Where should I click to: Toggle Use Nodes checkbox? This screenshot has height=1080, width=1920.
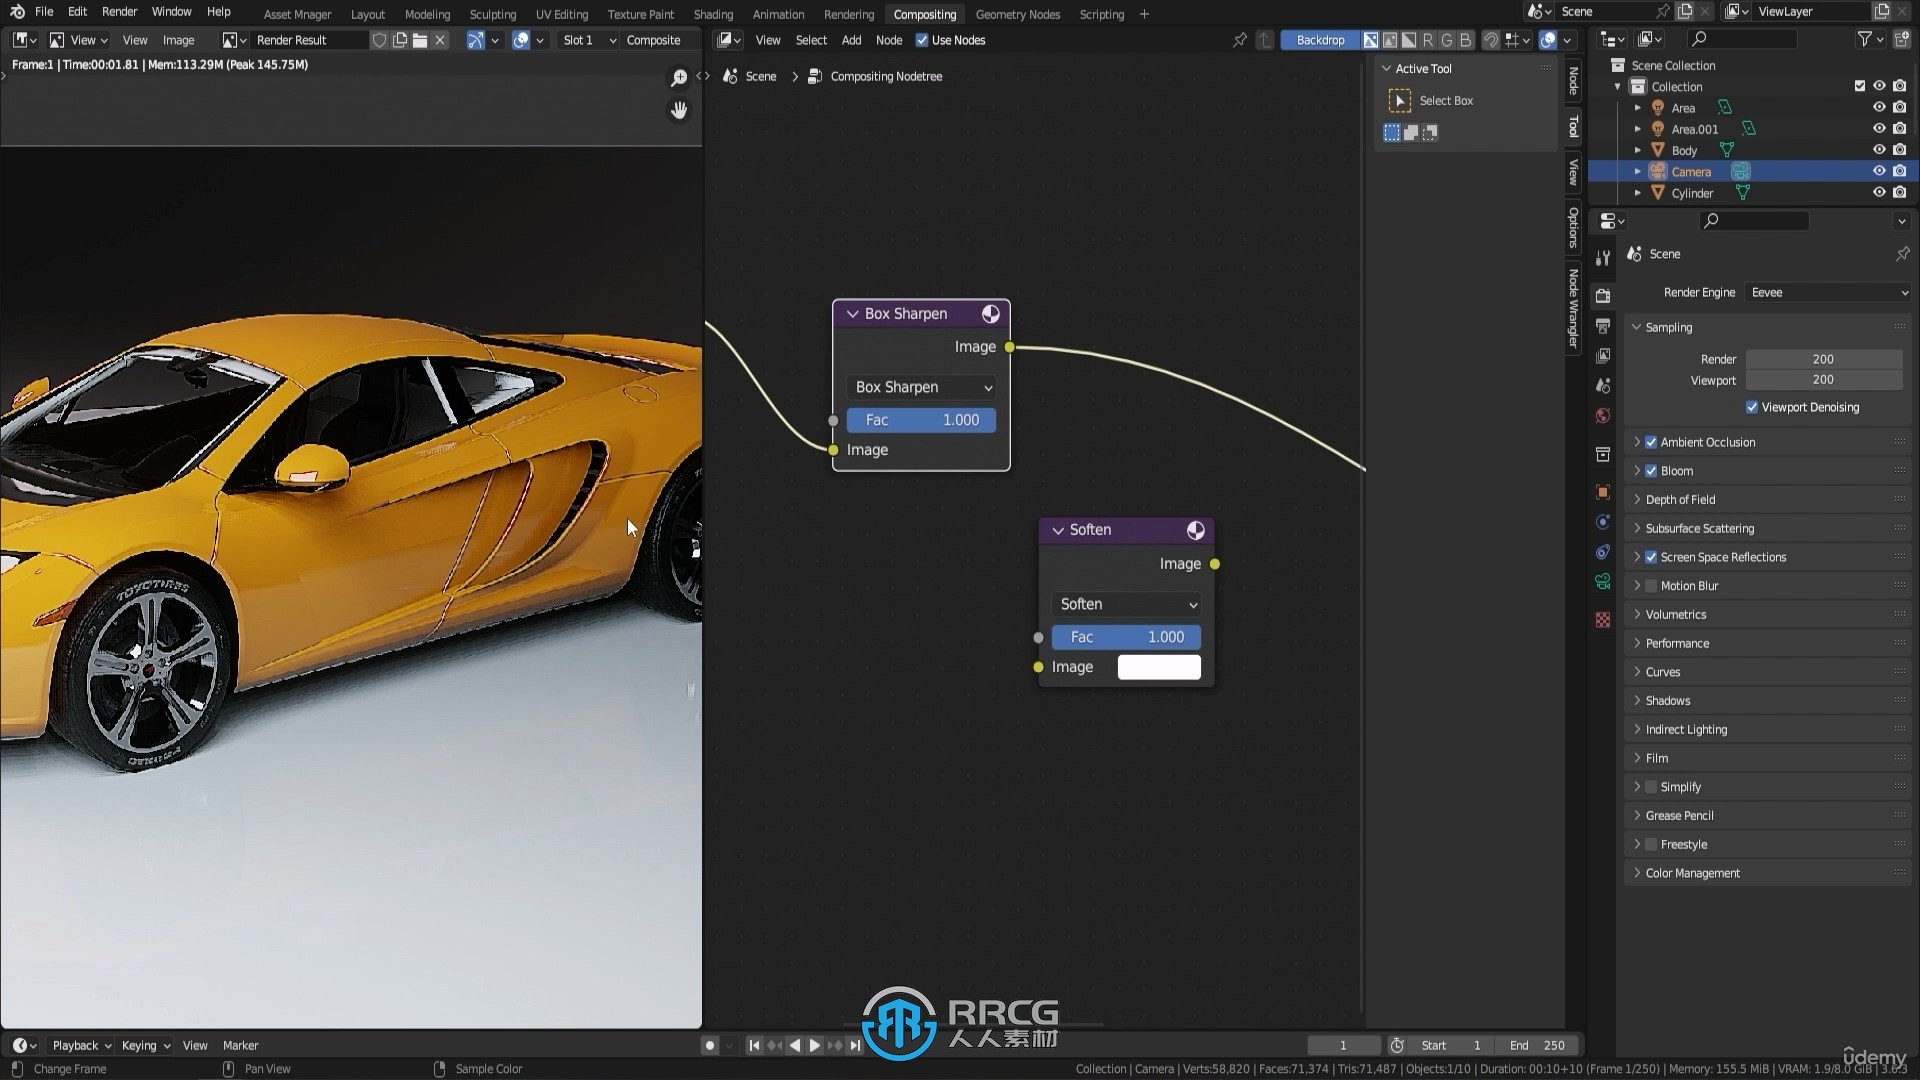pos(922,40)
